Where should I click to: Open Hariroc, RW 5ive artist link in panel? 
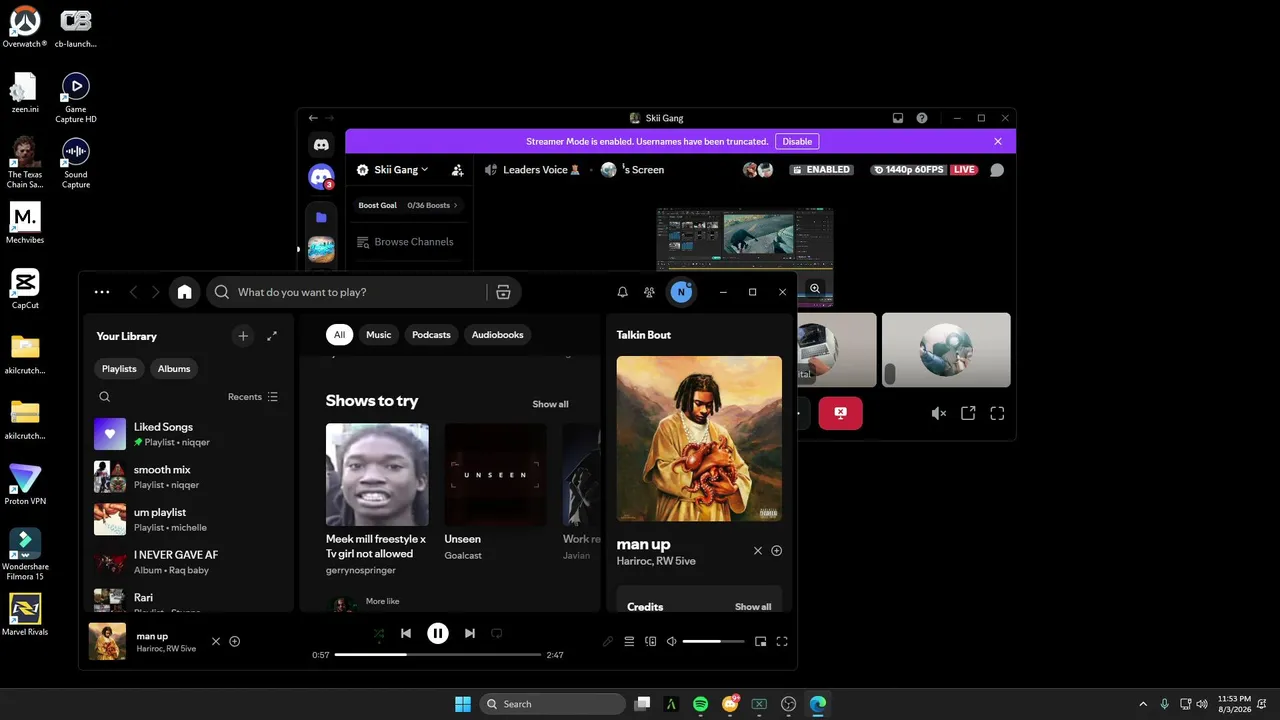656,561
